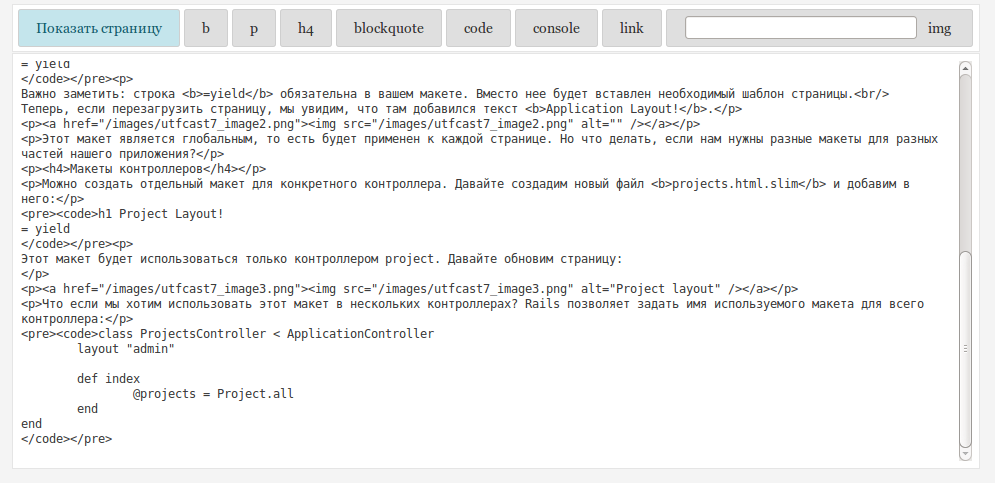Insert bold tag with the 'b' button
This screenshot has width=995, height=483.
pos(206,28)
